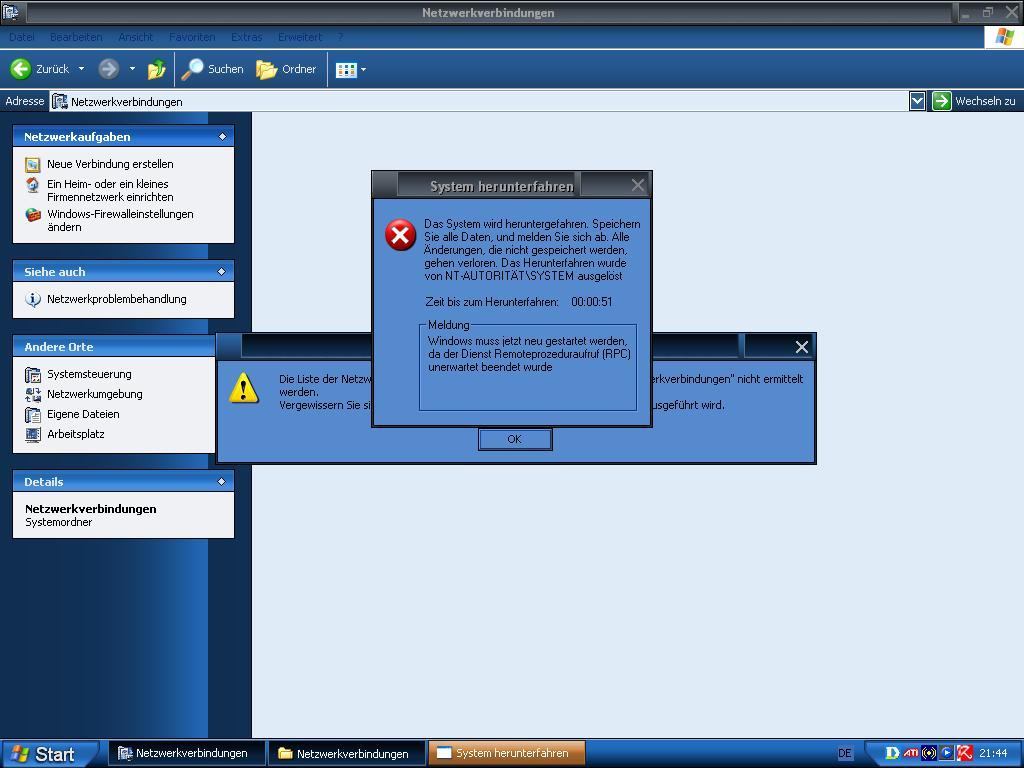The width and height of the screenshot is (1024, 768).
Task: Open the Extras menu
Action: tap(246, 37)
